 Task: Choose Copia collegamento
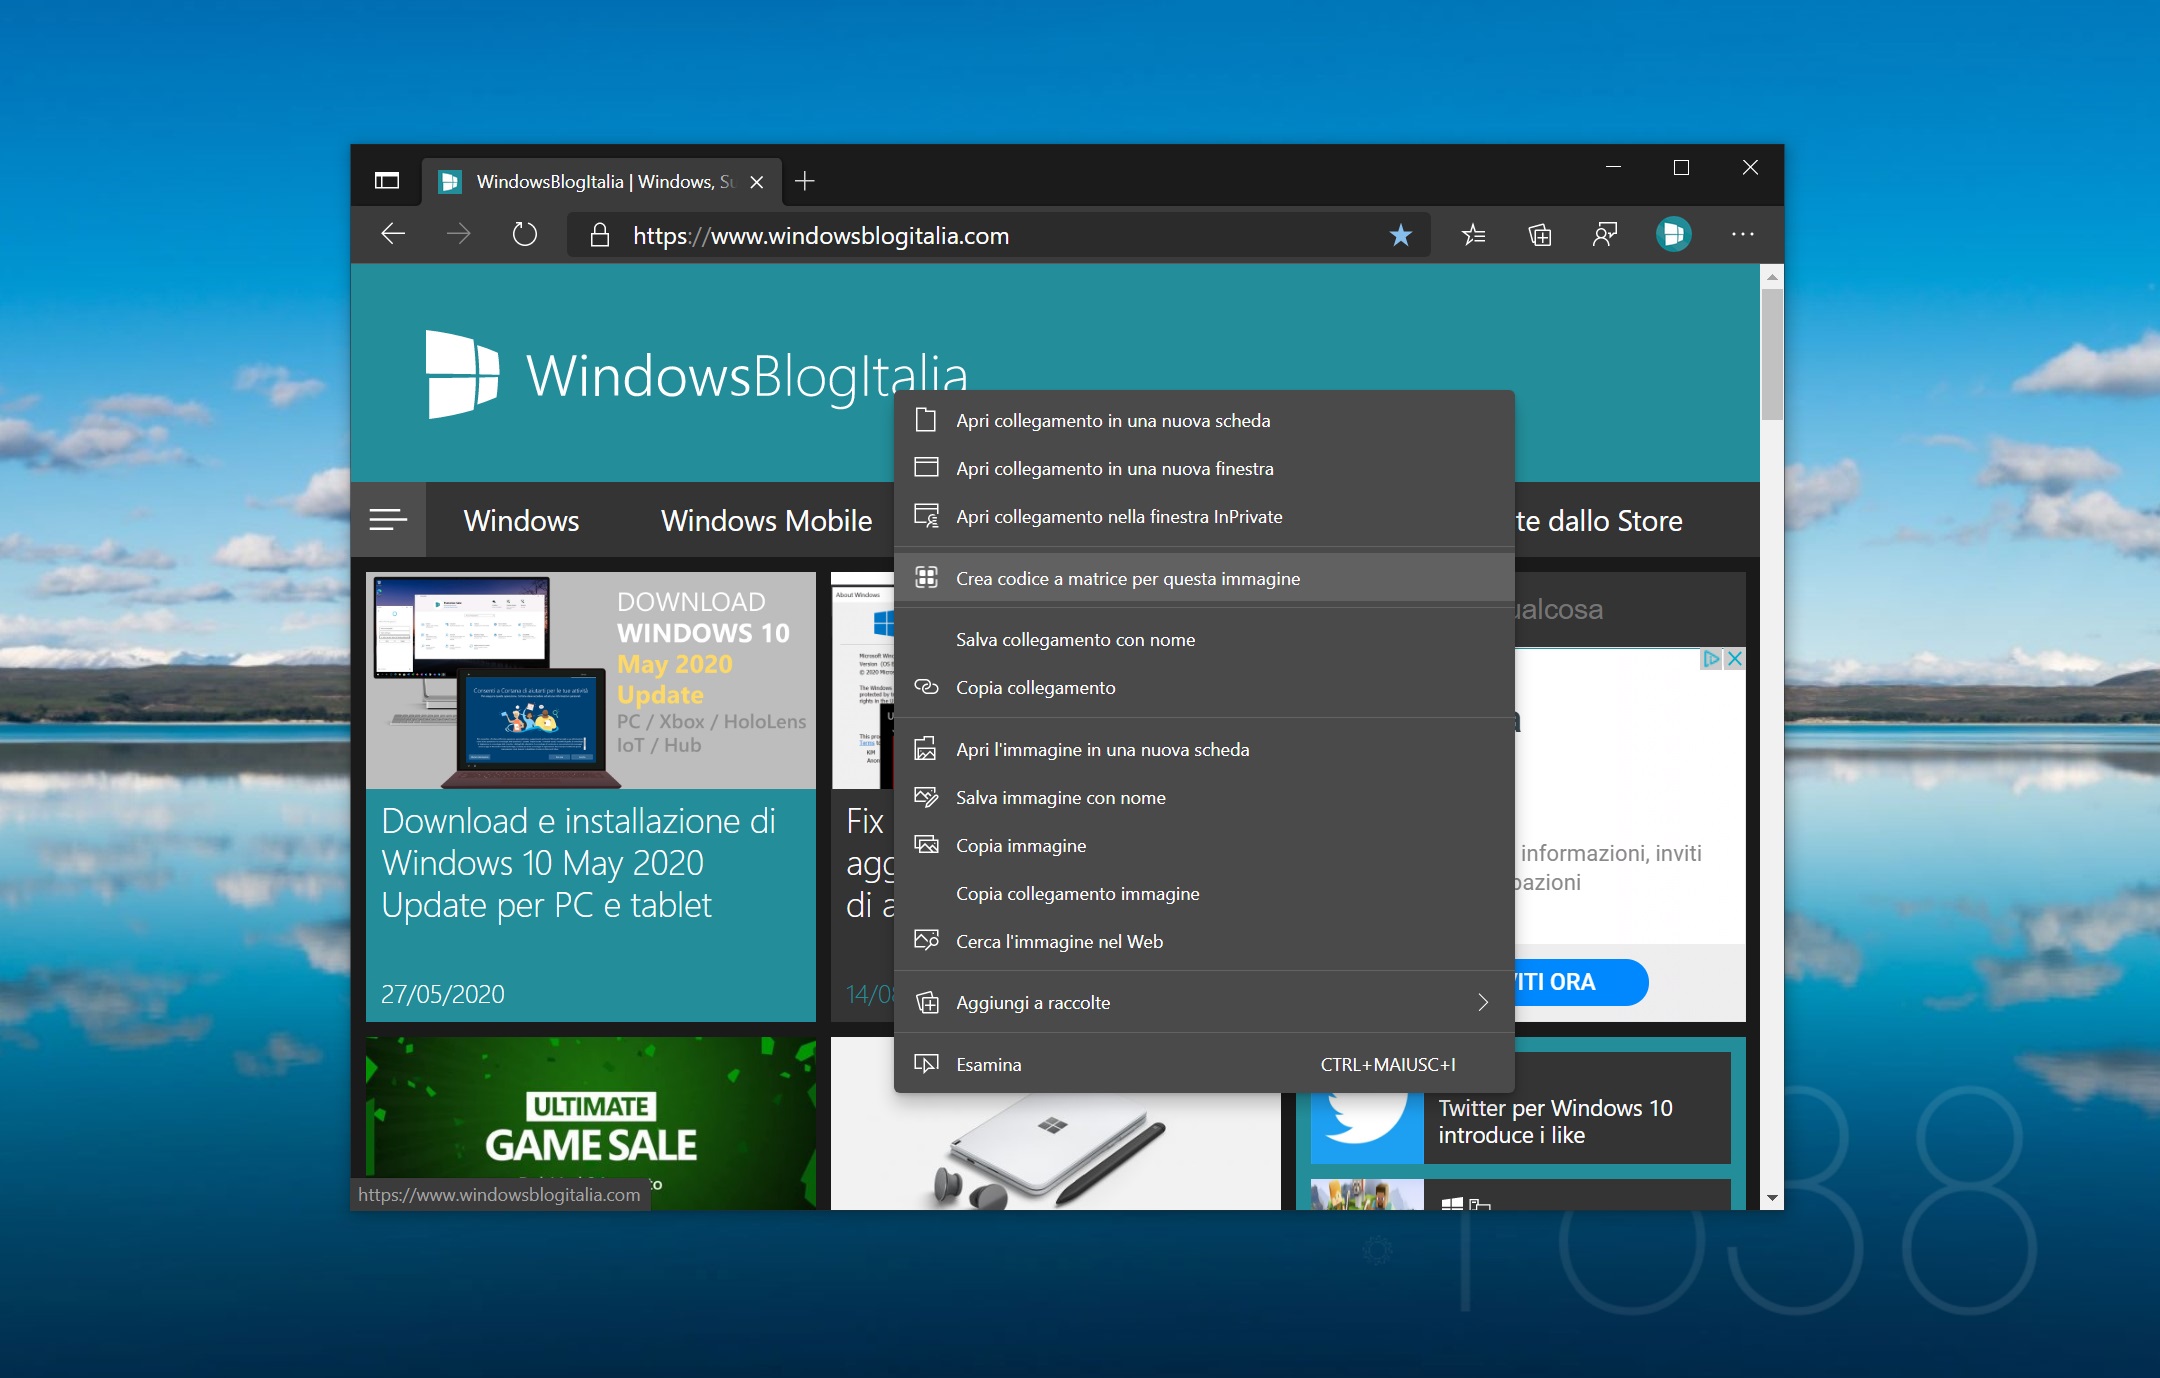tap(1204, 688)
